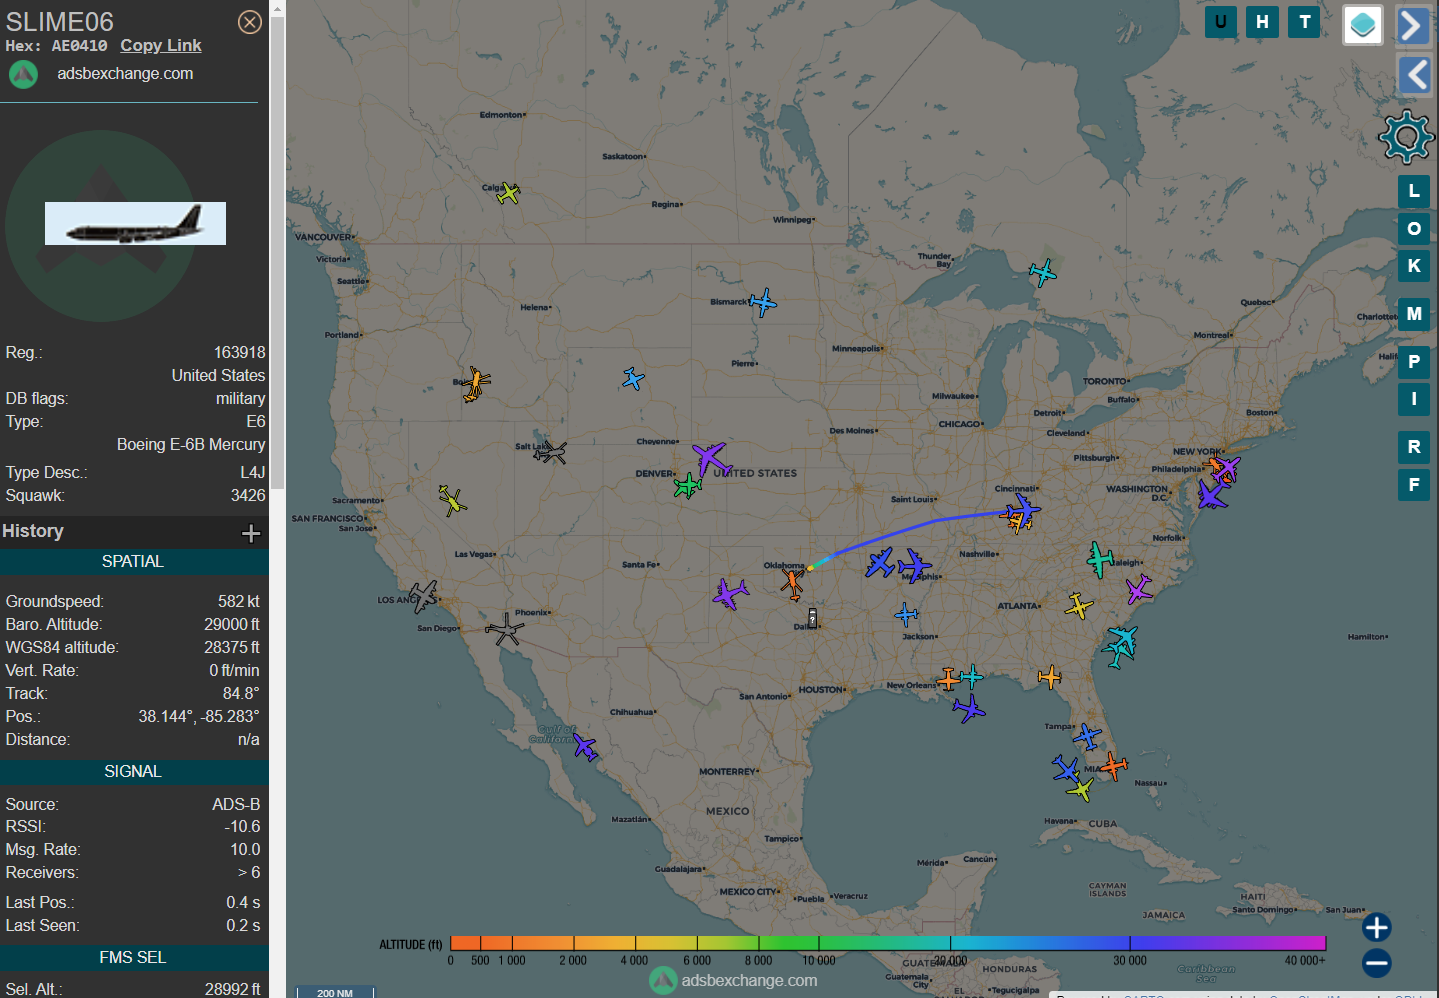Viewport: 1439px width, 998px height.
Task: Click the registration 163918 value
Action: [240, 353]
